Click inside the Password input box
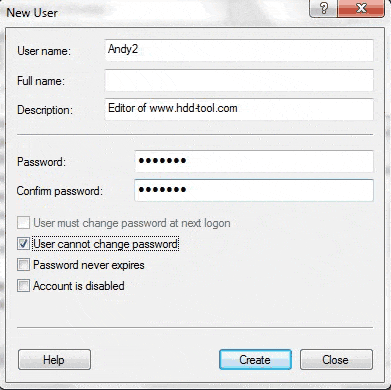The width and height of the screenshot is (391, 390). tap(254, 161)
